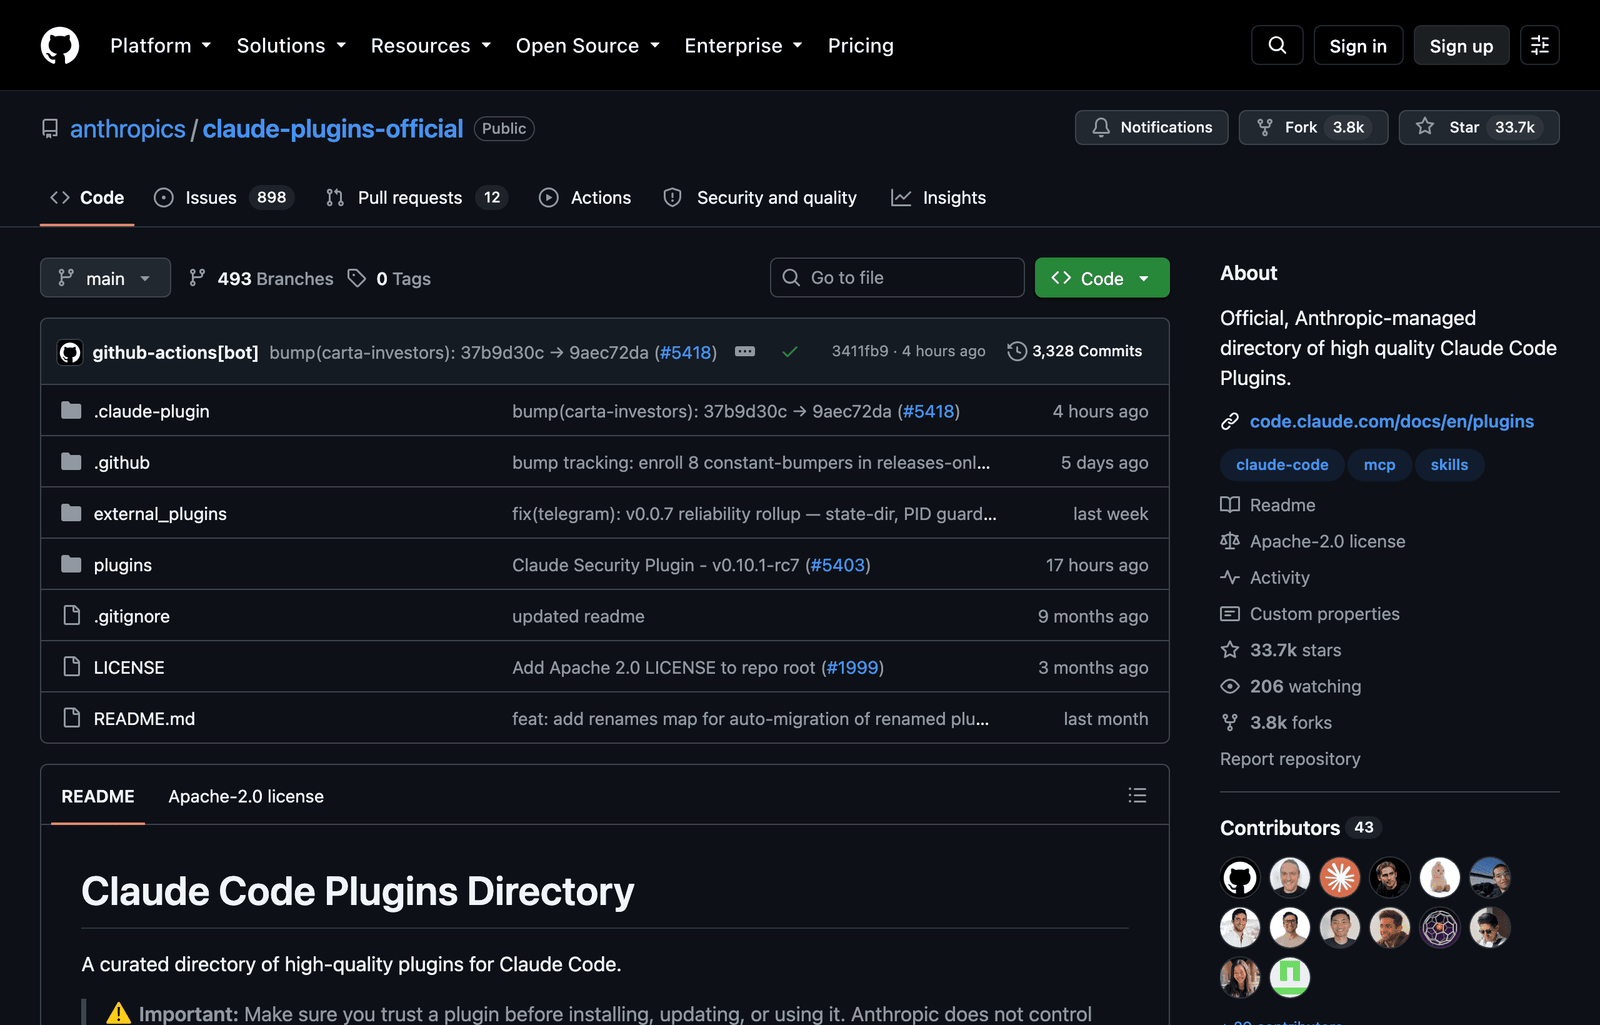Screen dimensions: 1600x1025
Task: Open the README outline list icon
Action: (1137, 795)
